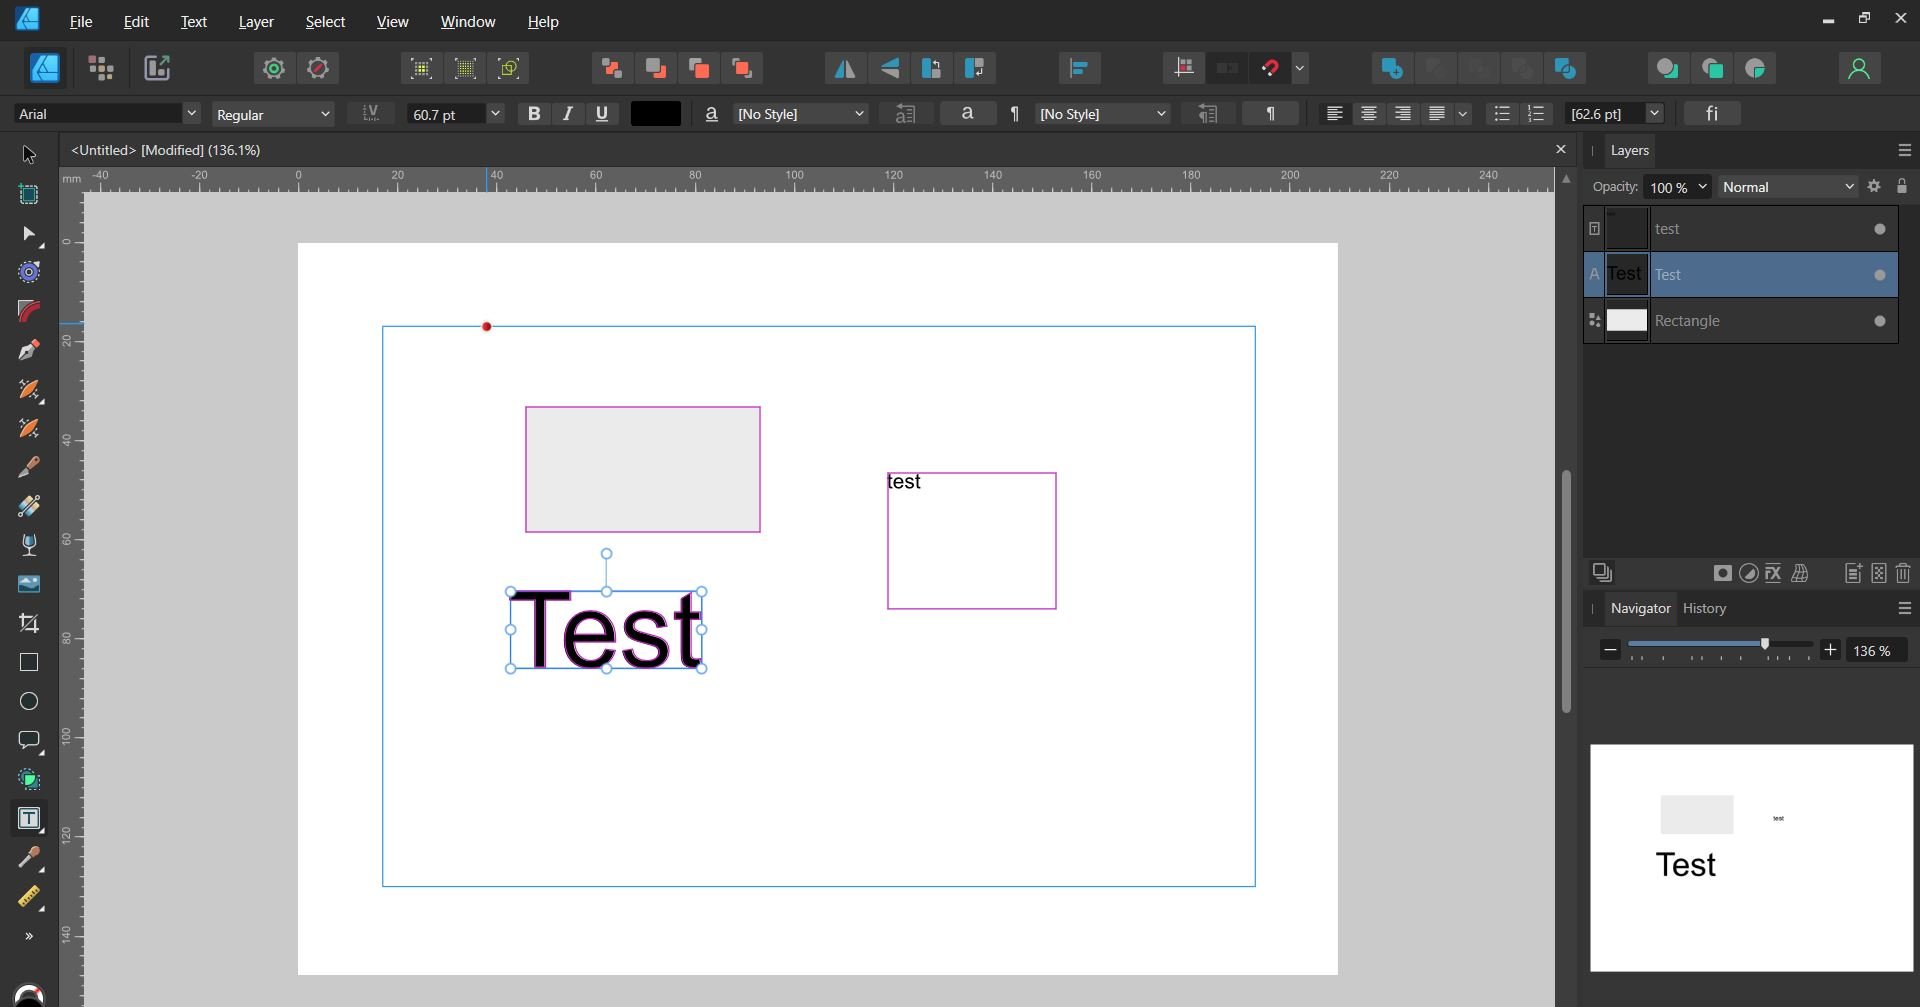The width and height of the screenshot is (1920, 1007).
Task: Close the Untitled document tab
Action: (x=1560, y=149)
